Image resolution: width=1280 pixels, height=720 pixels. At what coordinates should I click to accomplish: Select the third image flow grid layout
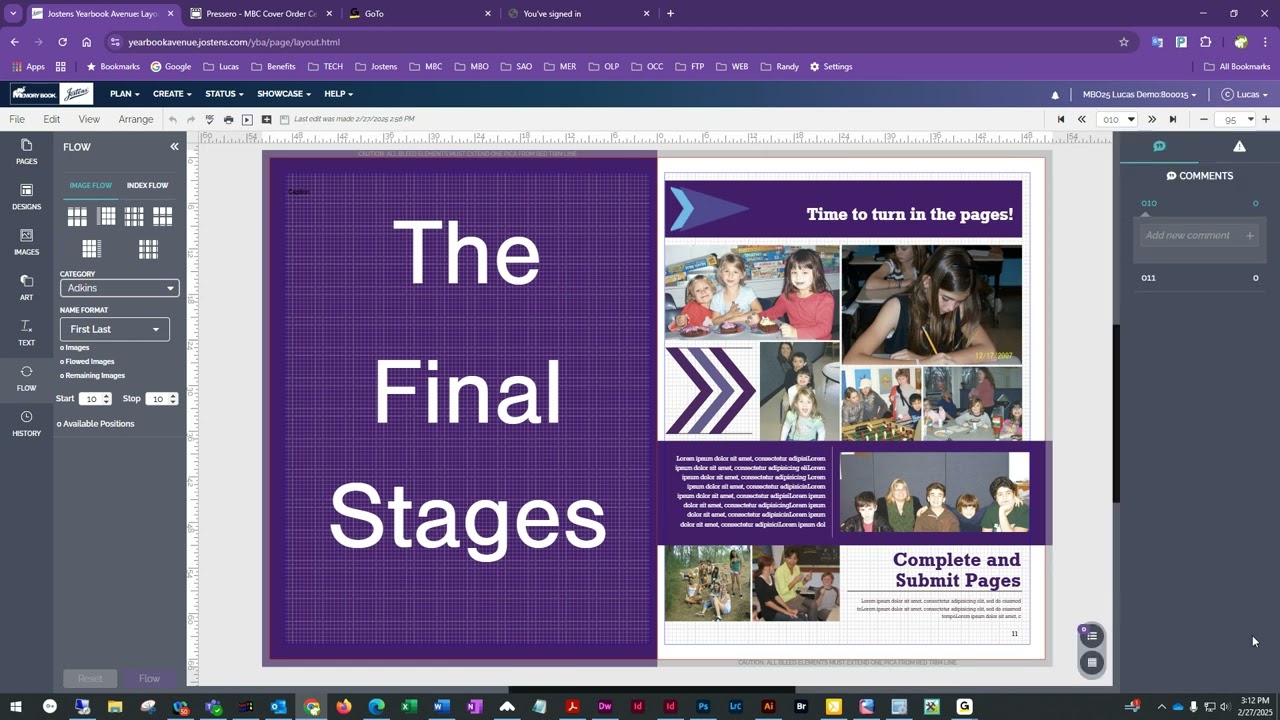coord(134,216)
